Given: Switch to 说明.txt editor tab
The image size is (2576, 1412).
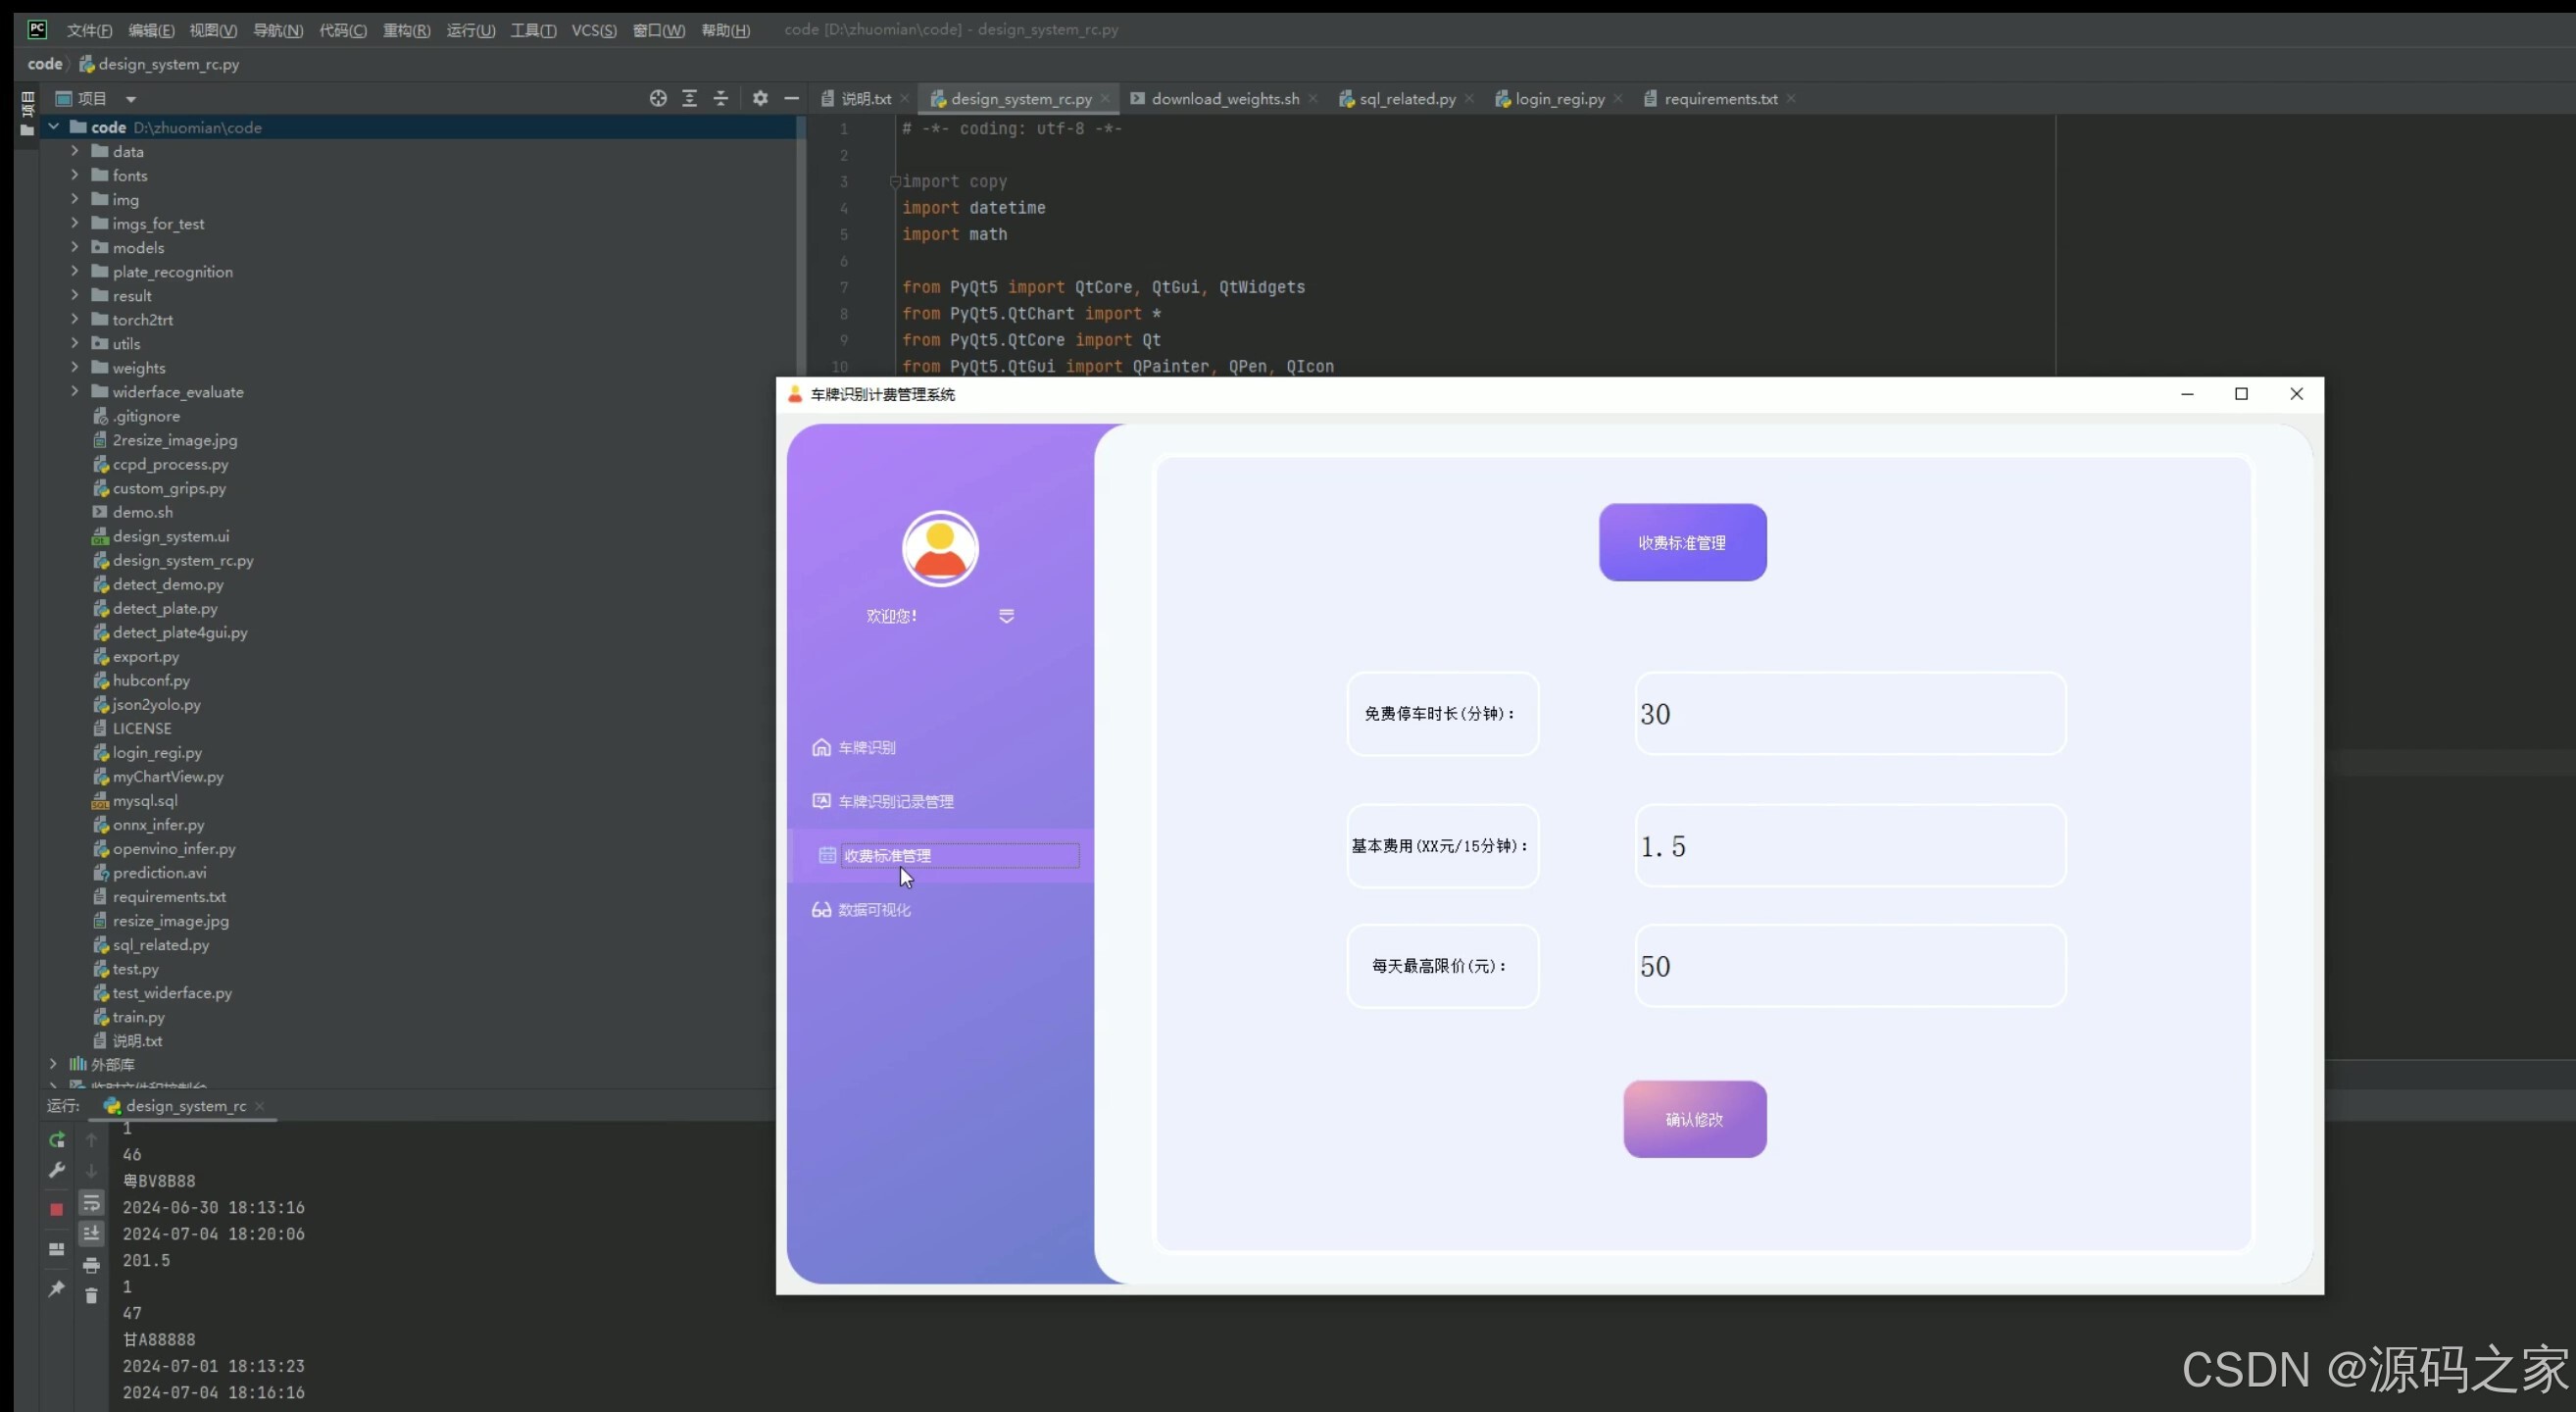Looking at the screenshot, I should click(x=865, y=98).
